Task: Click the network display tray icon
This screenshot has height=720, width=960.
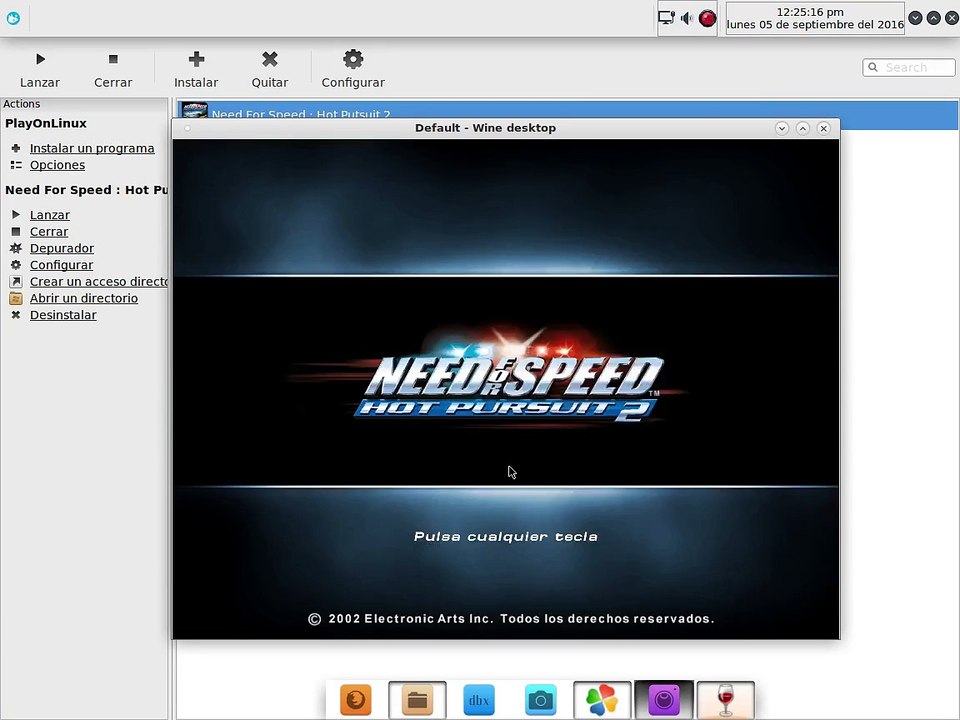Action: 666,18
